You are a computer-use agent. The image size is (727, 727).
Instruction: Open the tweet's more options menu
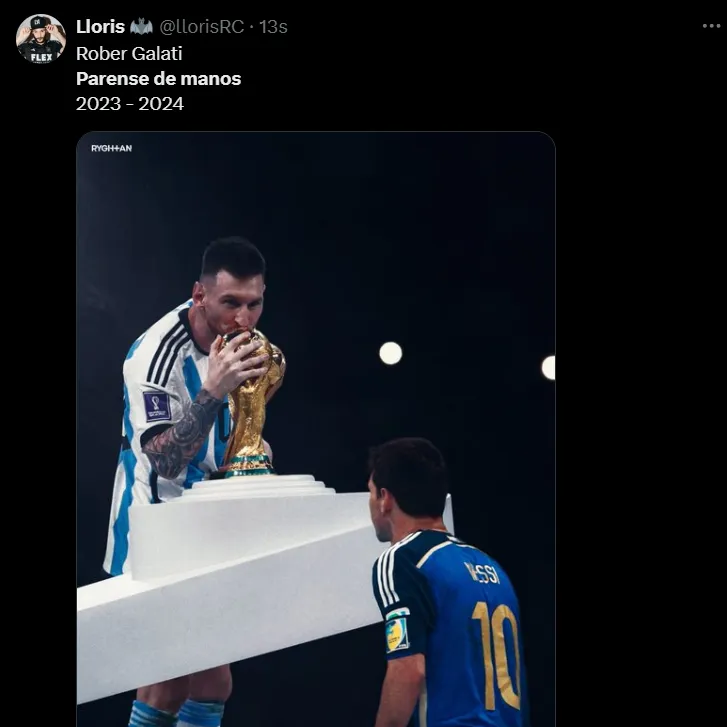pyautogui.click(x=710, y=27)
